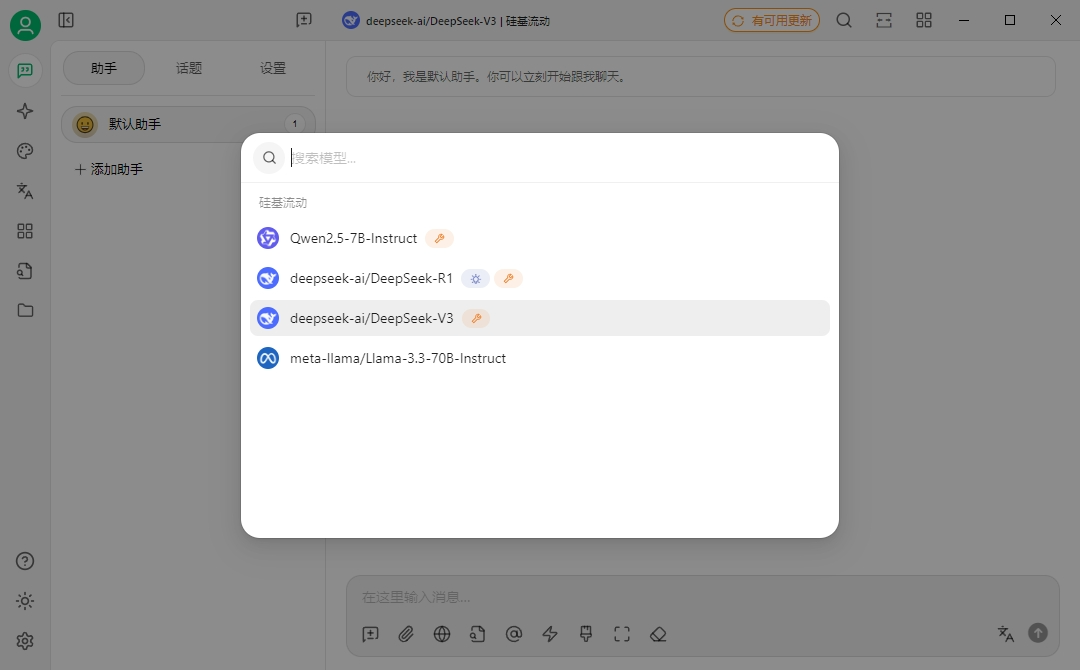Expand the input box fullscreen icon
Screen dimensions: 1080x670
tap(622, 634)
